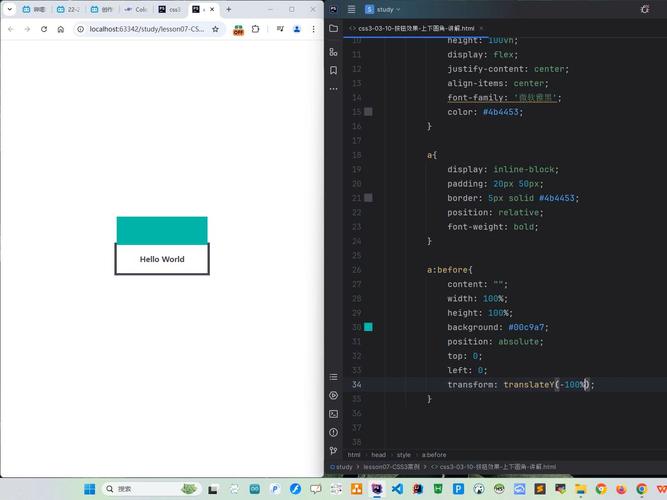Close the css3-03-10 editor tab
The height and width of the screenshot is (500, 667).
coord(481,29)
